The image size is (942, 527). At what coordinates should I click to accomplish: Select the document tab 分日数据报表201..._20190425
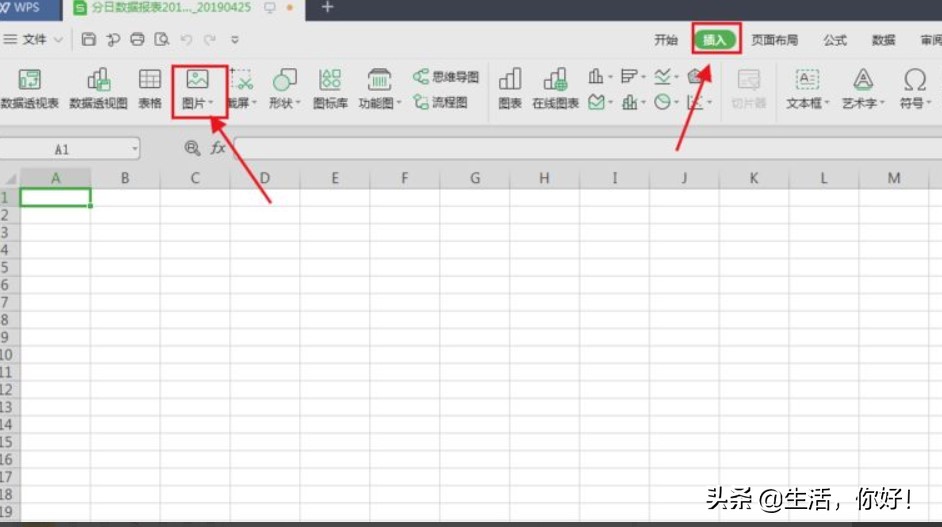click(x=171, y=8)
